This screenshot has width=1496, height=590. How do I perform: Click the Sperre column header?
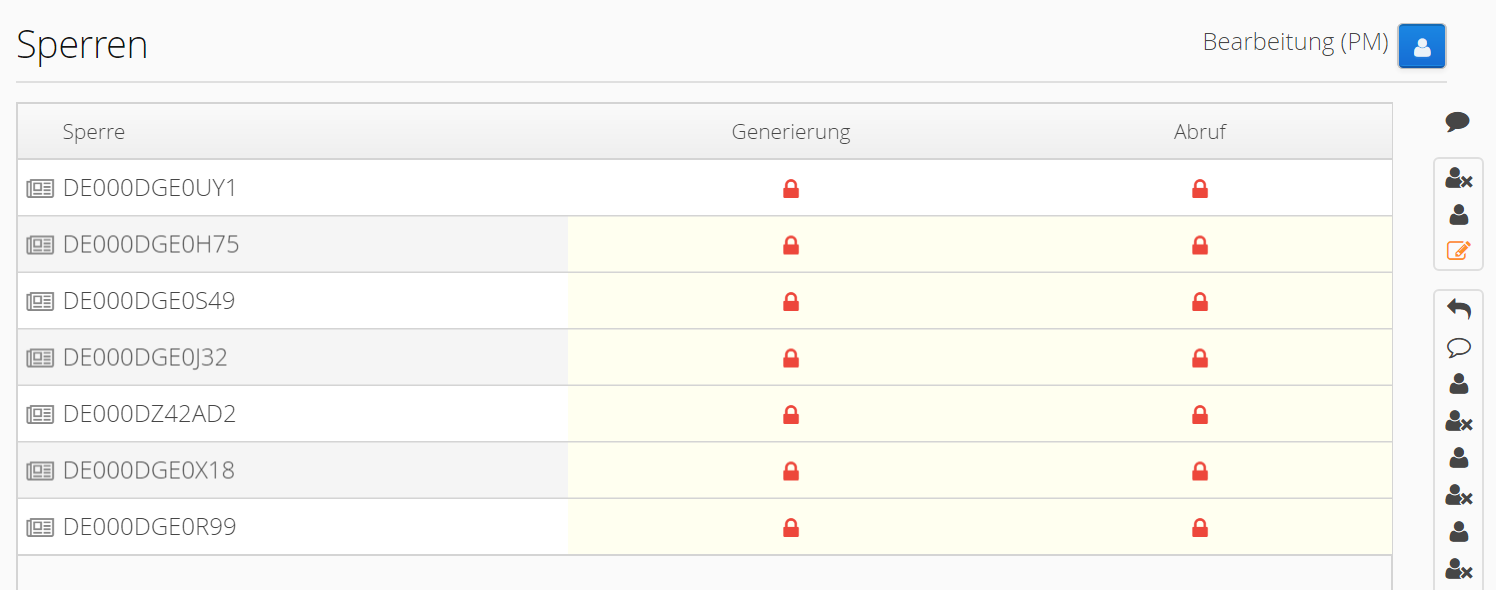[94, 132]
